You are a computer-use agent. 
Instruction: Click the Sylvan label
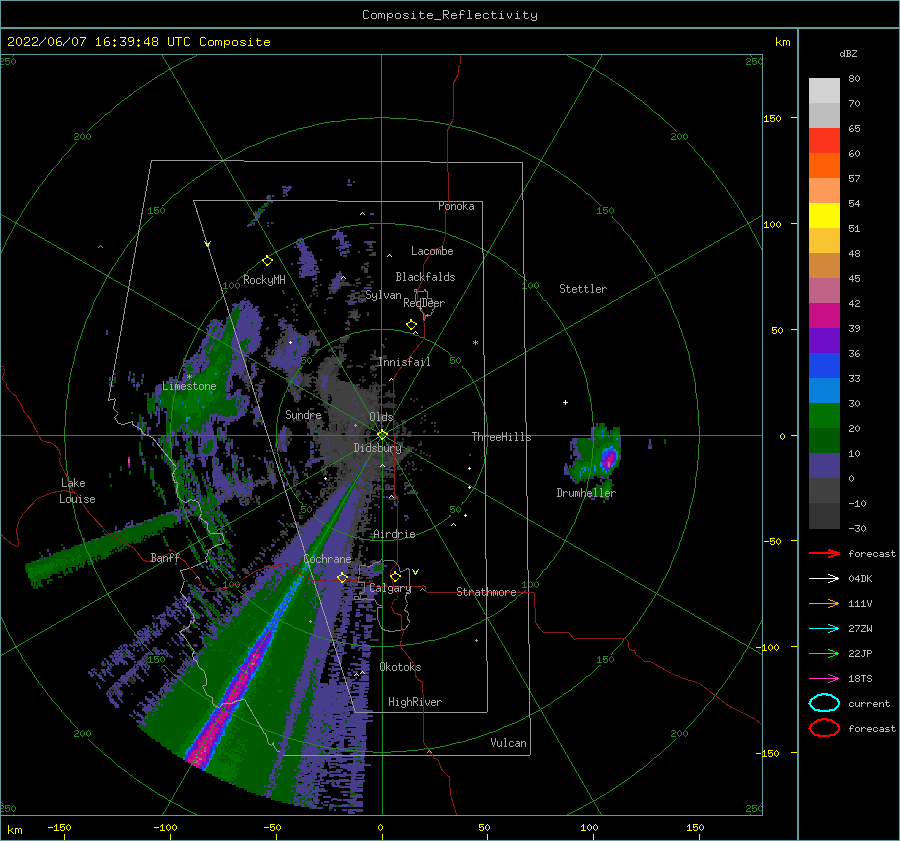click(x=383, y=295)
